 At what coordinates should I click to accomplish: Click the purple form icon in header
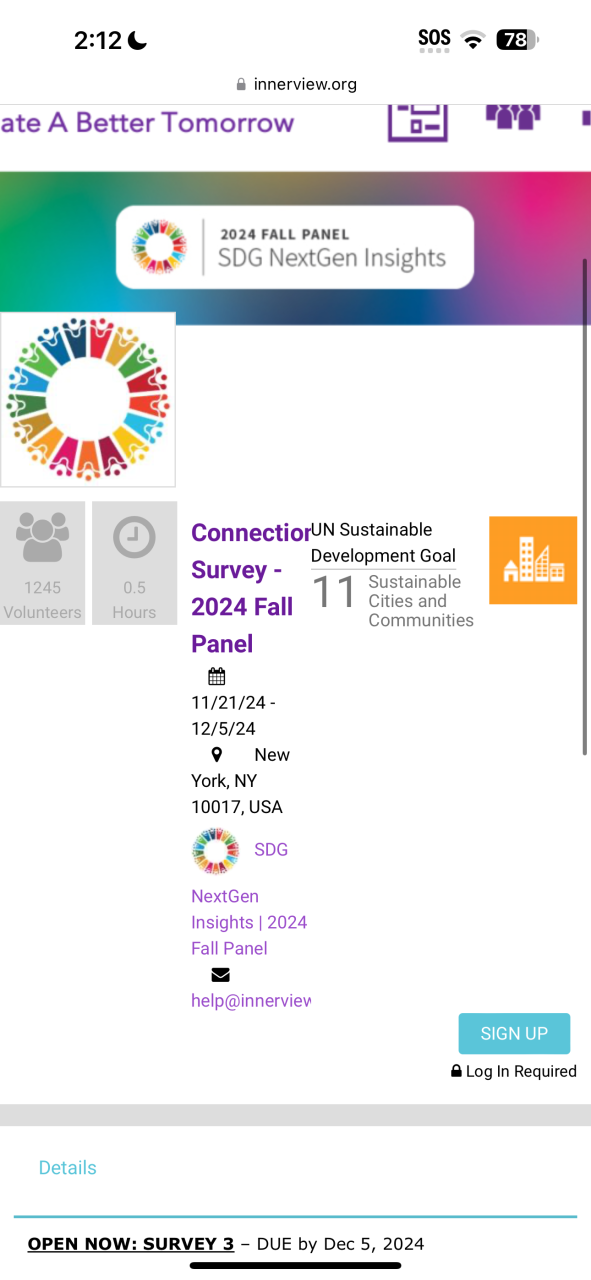(418, 123)
